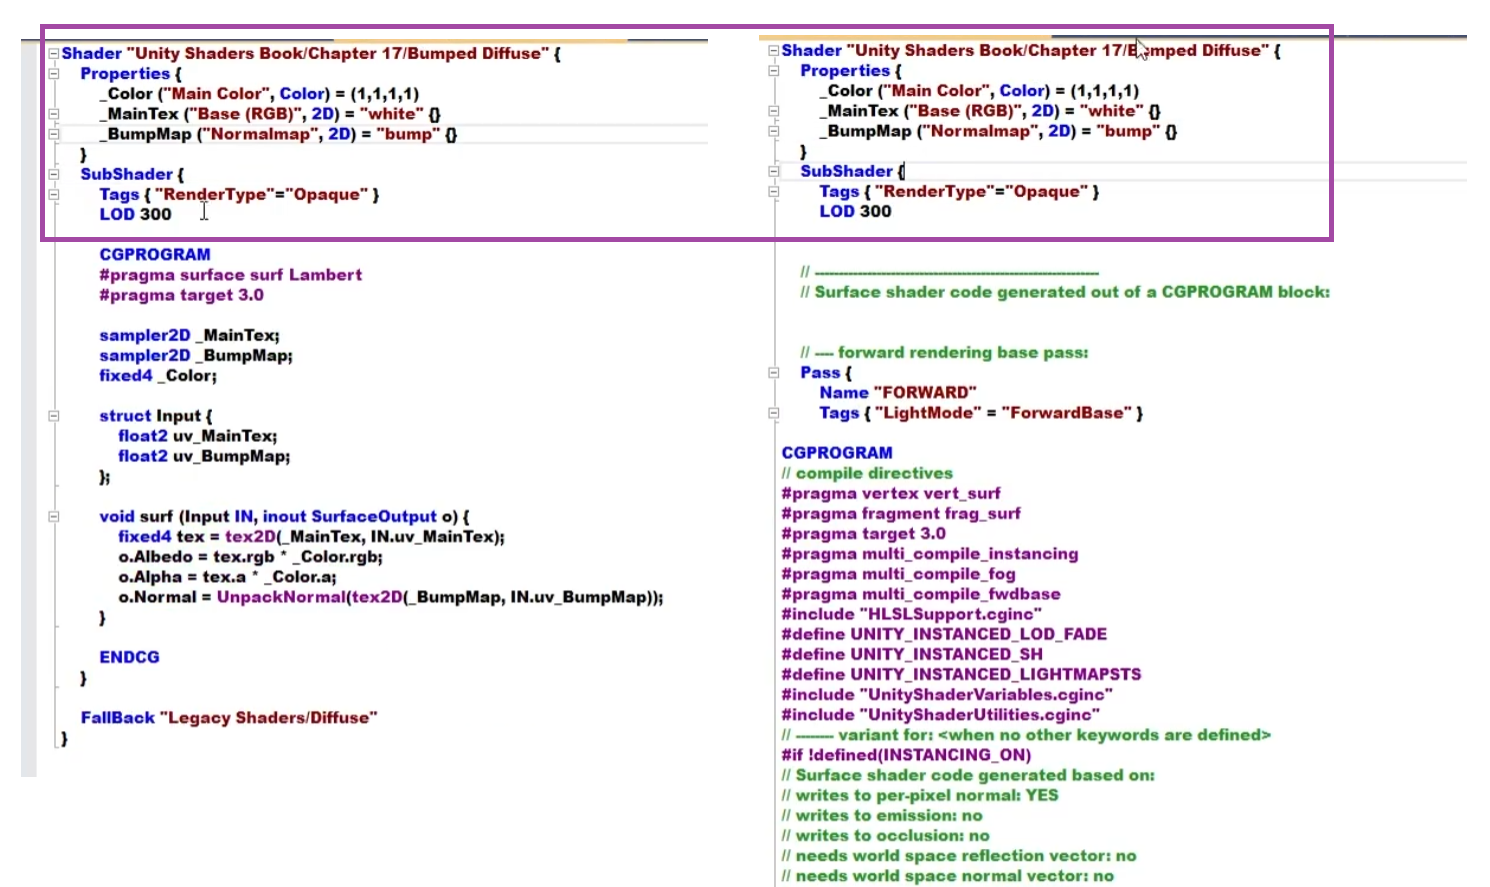The height and width of the screenshot is (887, 1490).
Task: Click '_Color ("Main Color", Color)' in right editor
Action: 934,91
